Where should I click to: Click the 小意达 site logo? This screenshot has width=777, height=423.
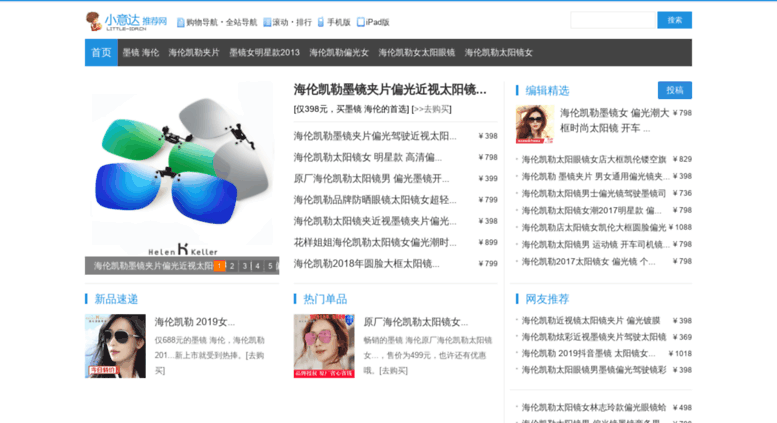click(126, 21)
